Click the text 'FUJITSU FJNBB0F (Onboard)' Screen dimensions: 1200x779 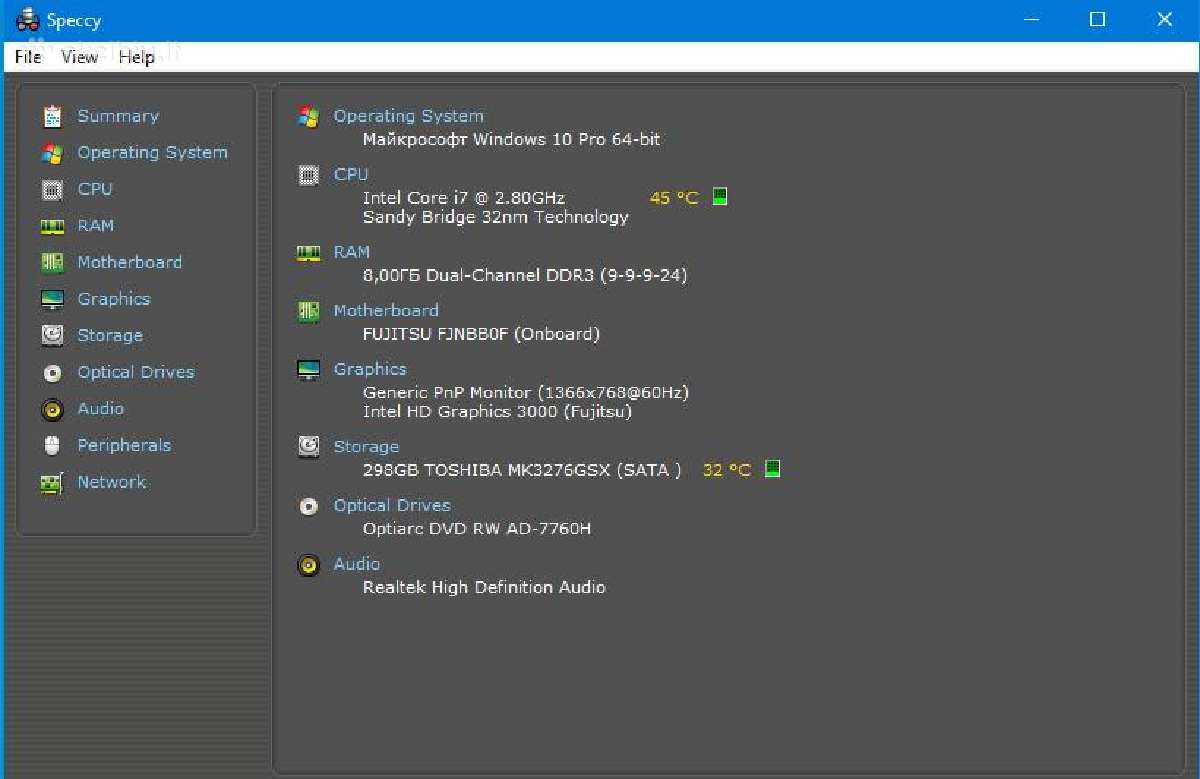[x=481, y=334]
